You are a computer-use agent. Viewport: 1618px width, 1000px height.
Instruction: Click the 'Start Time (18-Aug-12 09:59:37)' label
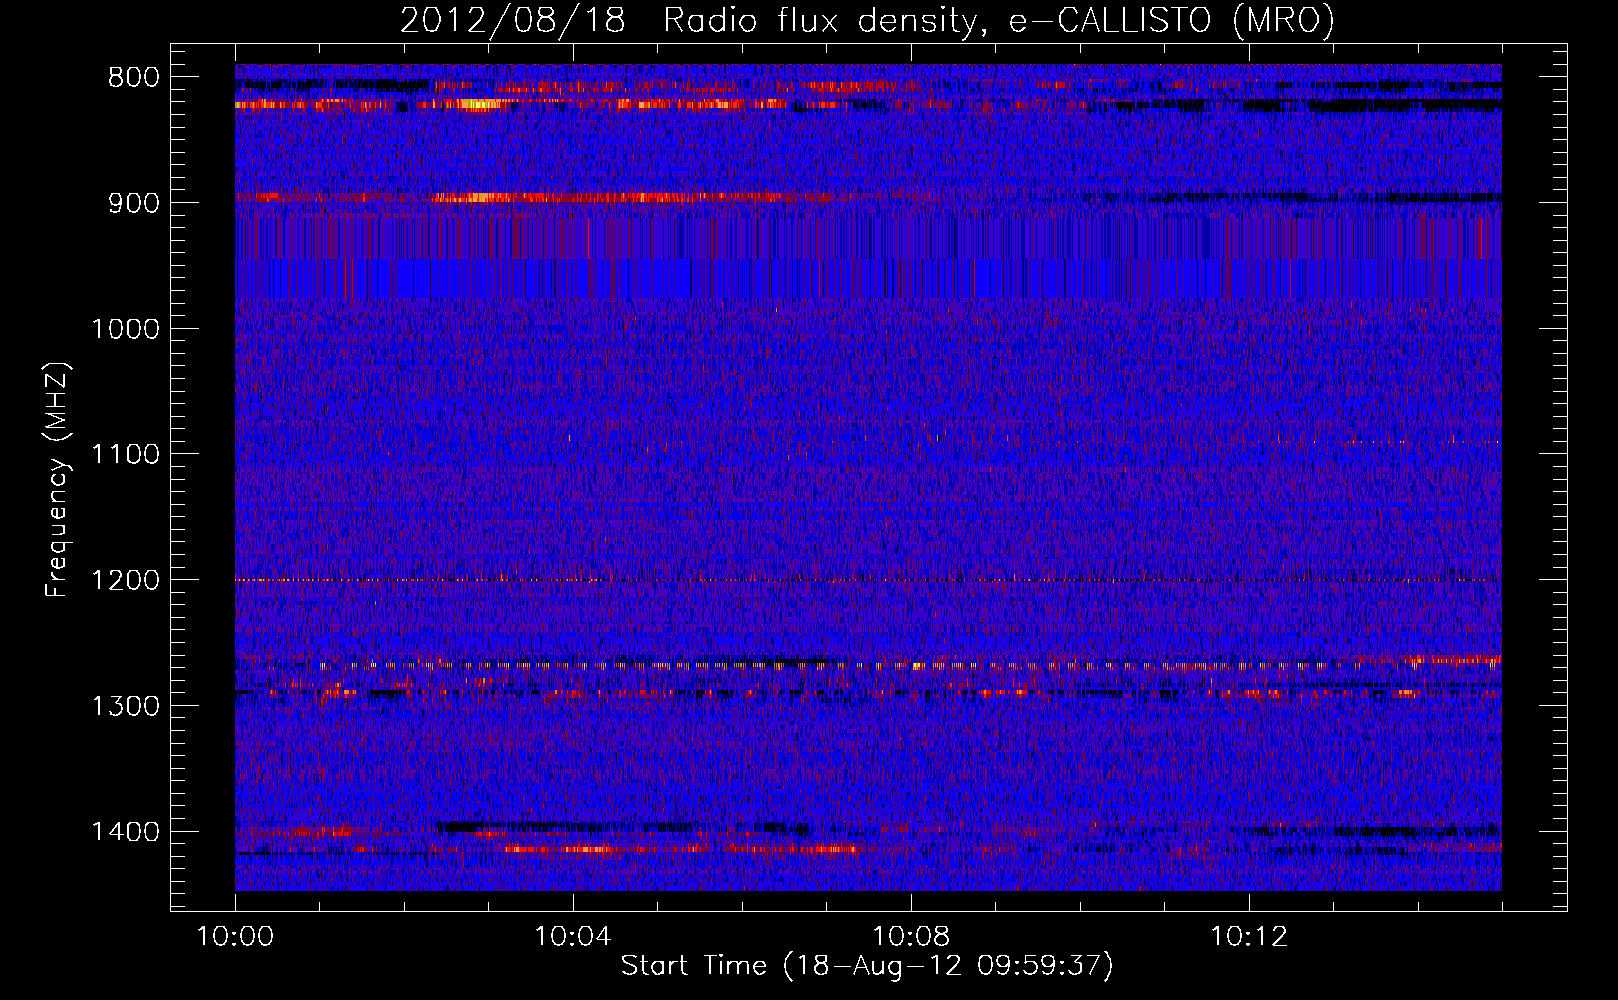pyautogui.click(x=867, y=966)
